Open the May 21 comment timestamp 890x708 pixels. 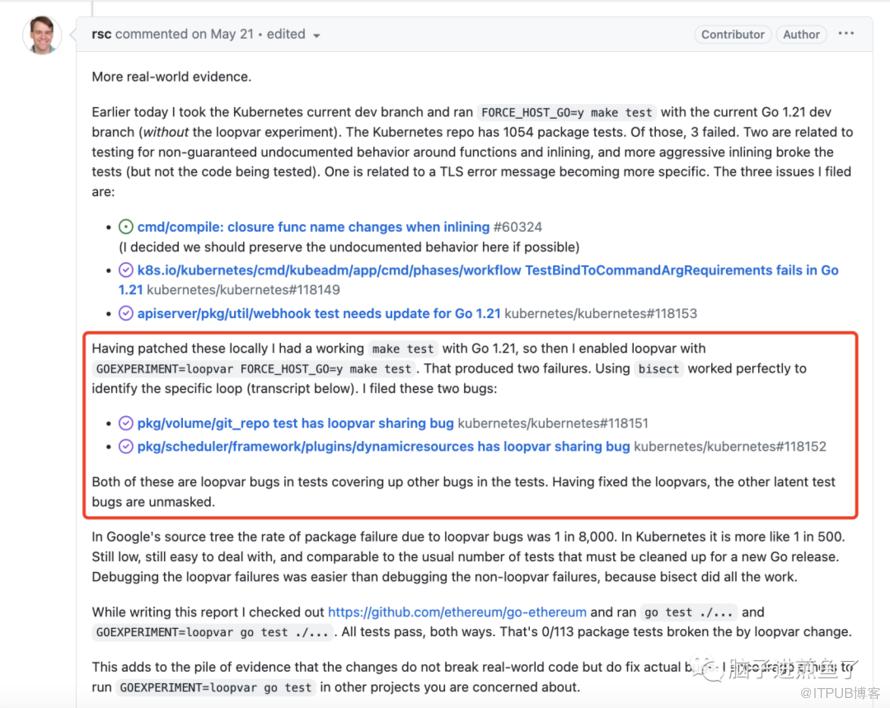click(x=232, y=34)
